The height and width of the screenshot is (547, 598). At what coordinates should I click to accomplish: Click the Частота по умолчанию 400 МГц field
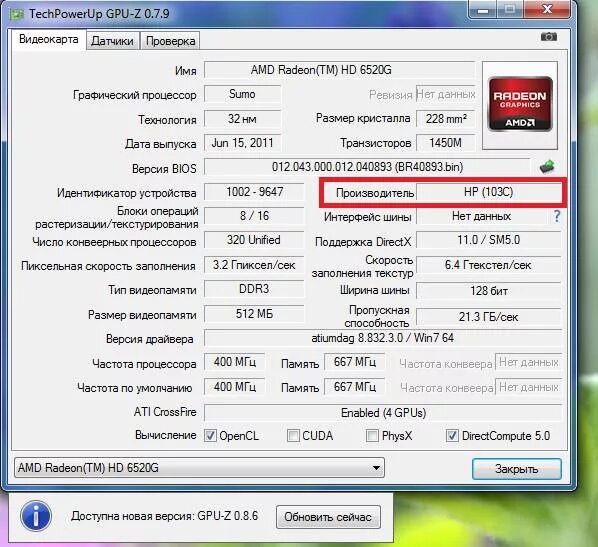[235, 387]
